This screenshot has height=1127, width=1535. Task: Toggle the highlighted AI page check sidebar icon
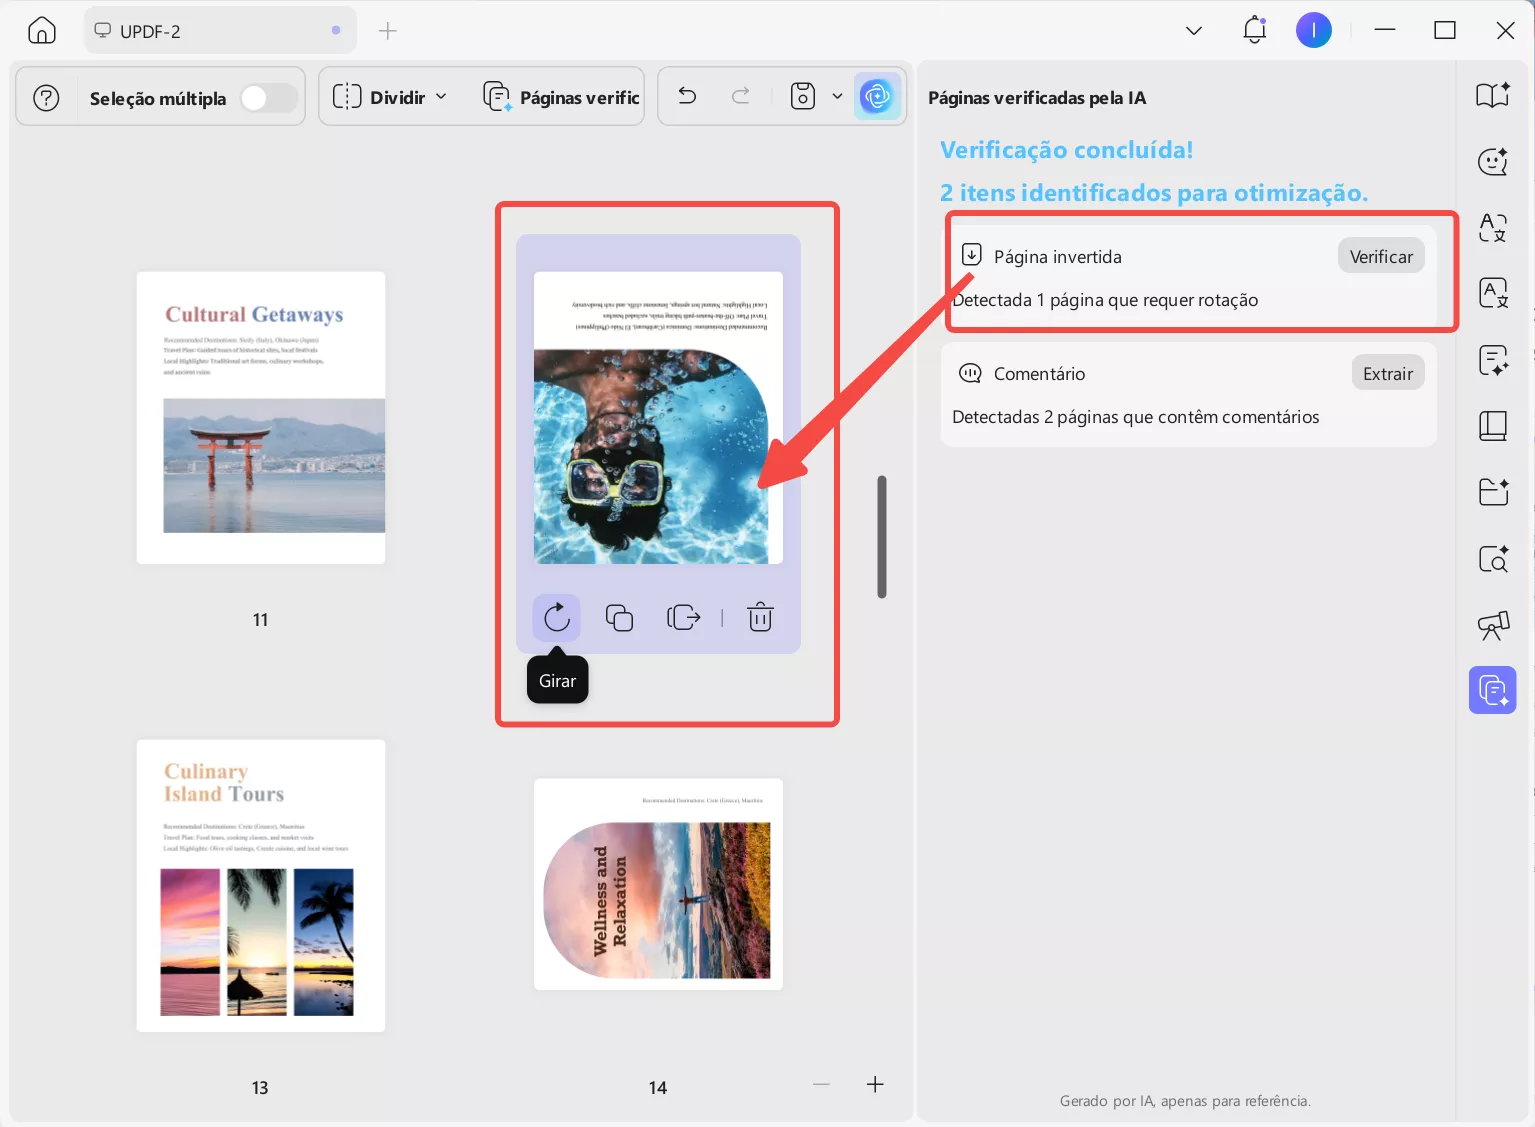coord(1493,690)
